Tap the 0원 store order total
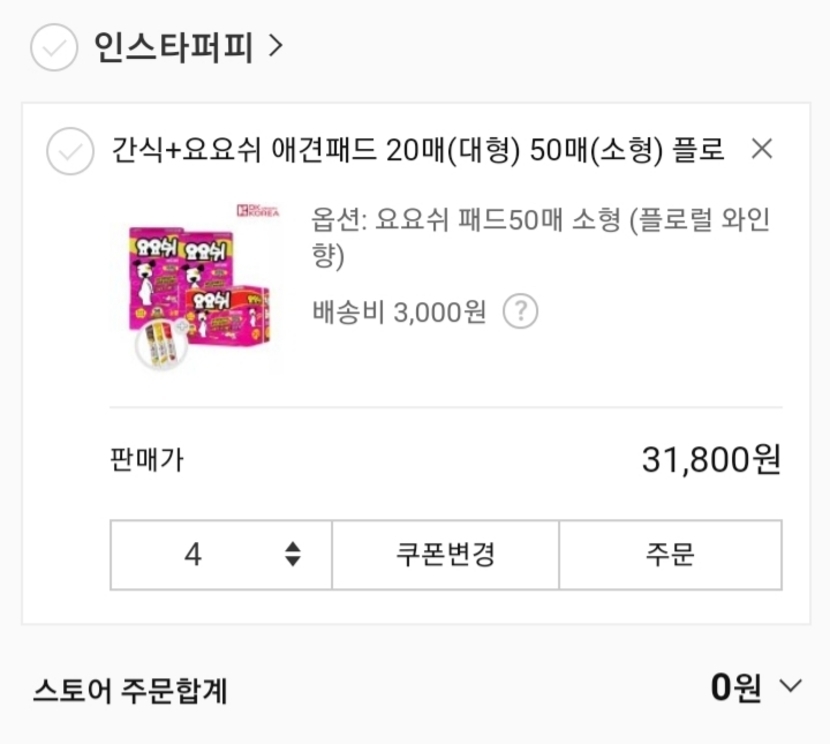The image size is (830, 744). coord(736,687)
